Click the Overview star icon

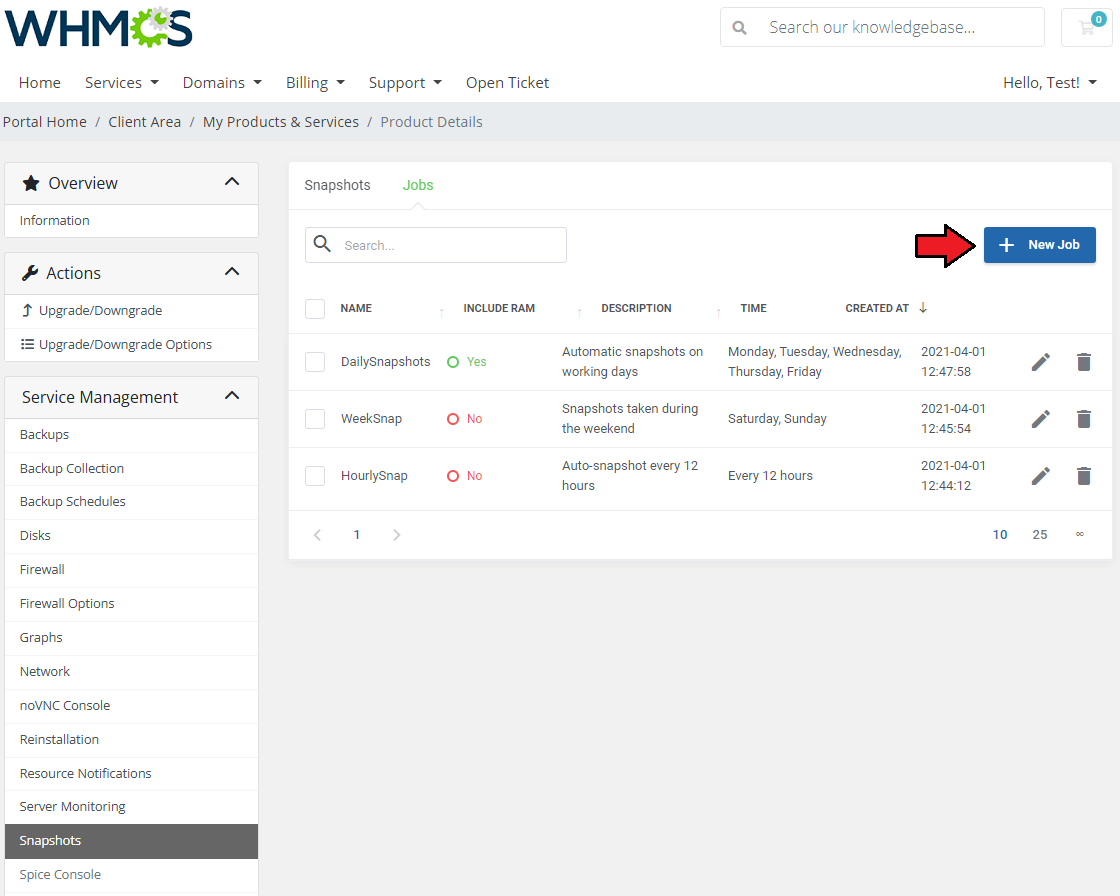click(x=31, y=184)
